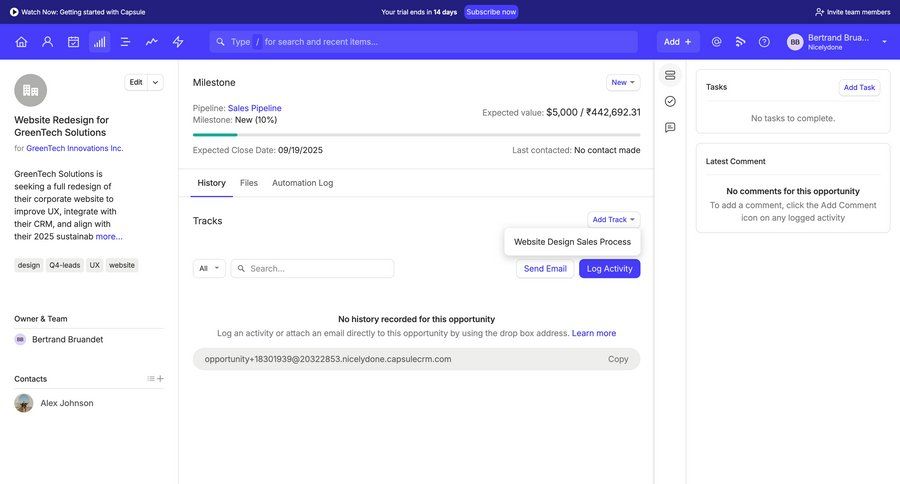Click the Log Activity button

pos(610,269)
